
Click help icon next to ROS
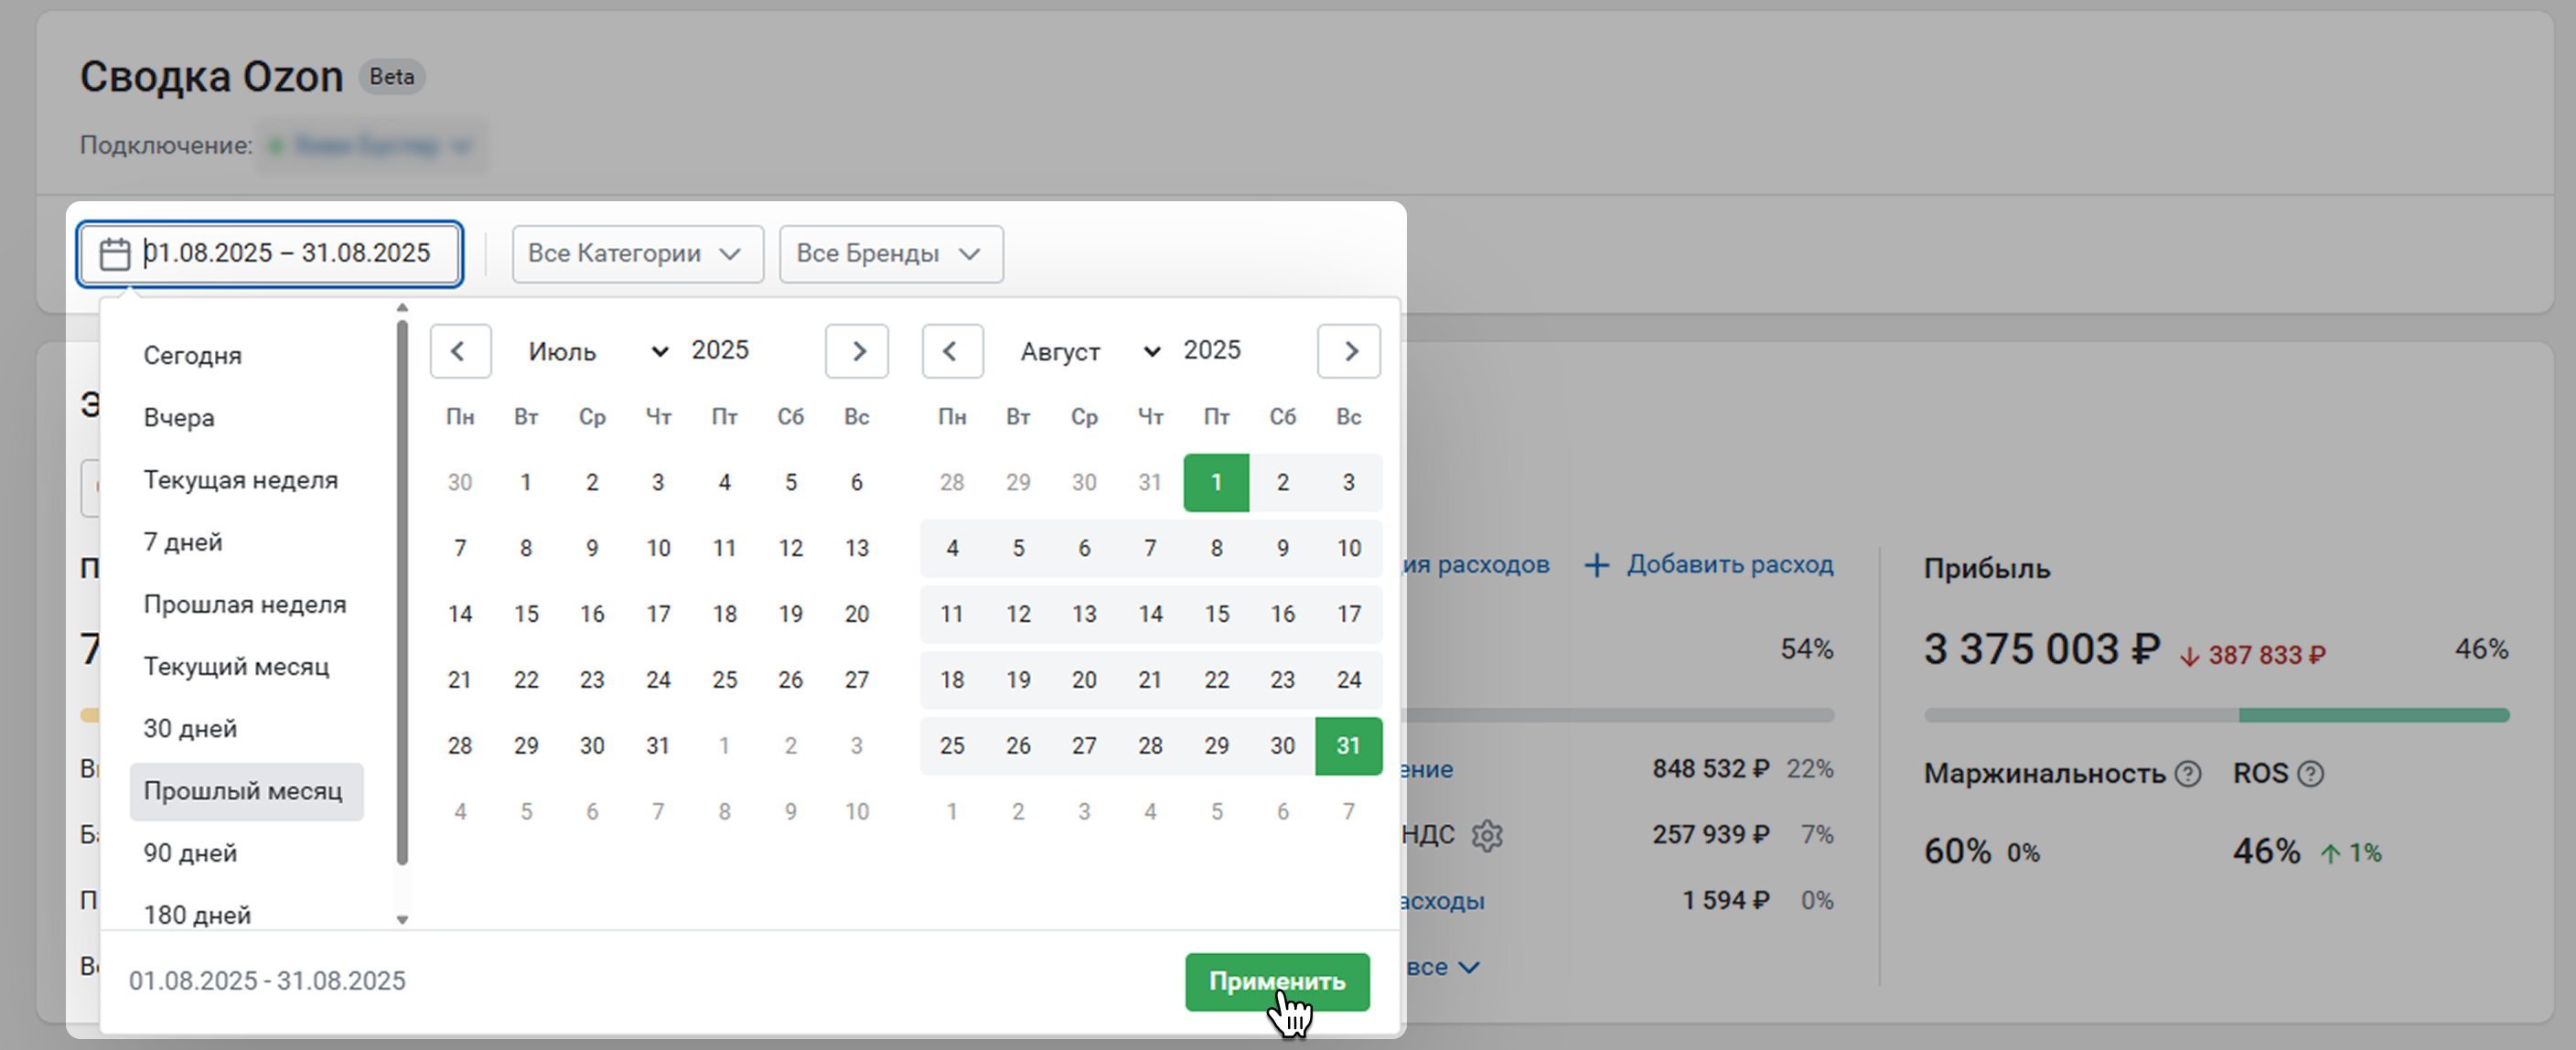2310,774
